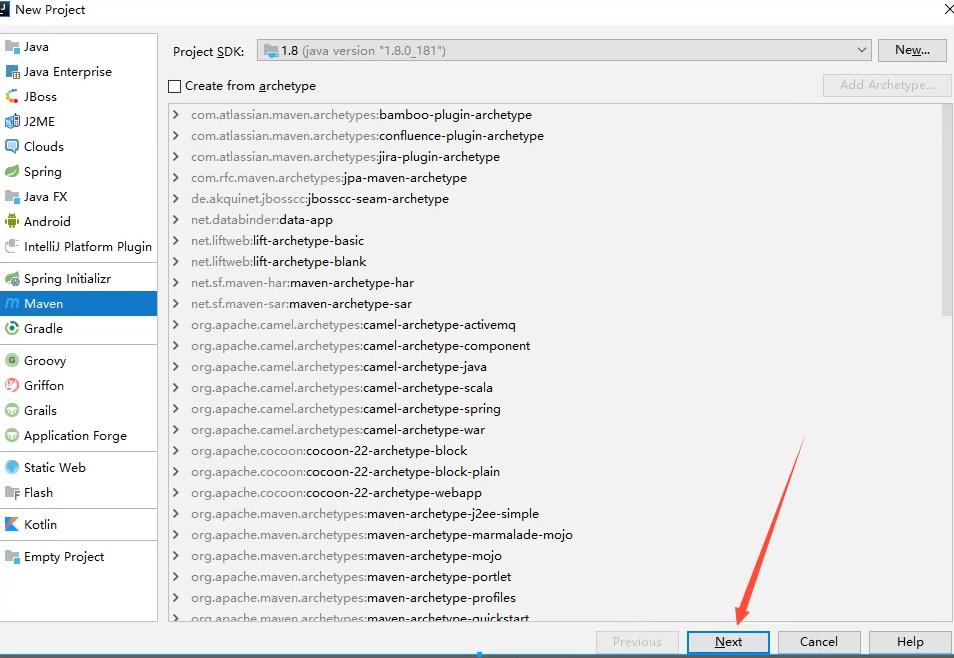The width and height of the screenshot is (954, 658).
Task: Click the Static Web globe icon
Action: pyautogui.click(x=12, y=467)
